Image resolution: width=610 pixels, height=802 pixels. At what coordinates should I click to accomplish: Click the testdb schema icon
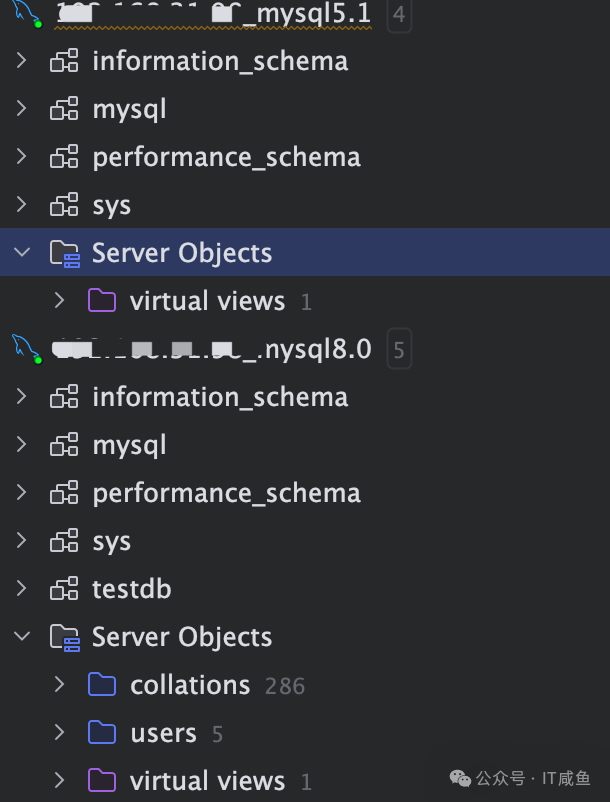tap(64, 589)
